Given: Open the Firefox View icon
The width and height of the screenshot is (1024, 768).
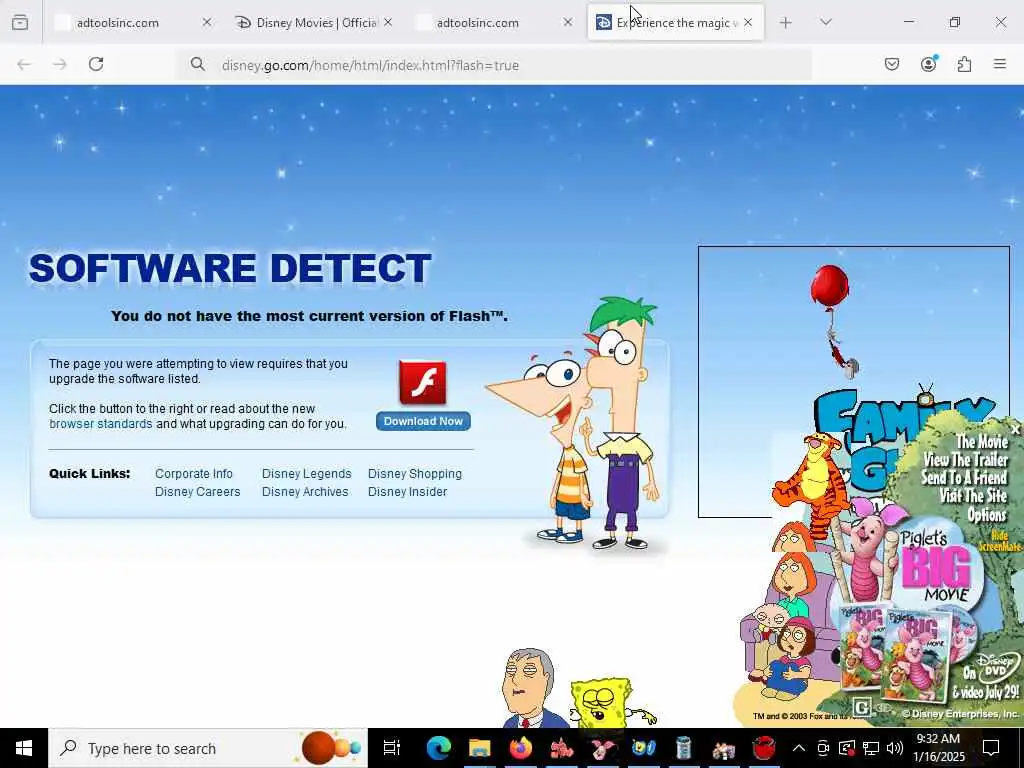Looking at the screenshot, I should [20, 23].
